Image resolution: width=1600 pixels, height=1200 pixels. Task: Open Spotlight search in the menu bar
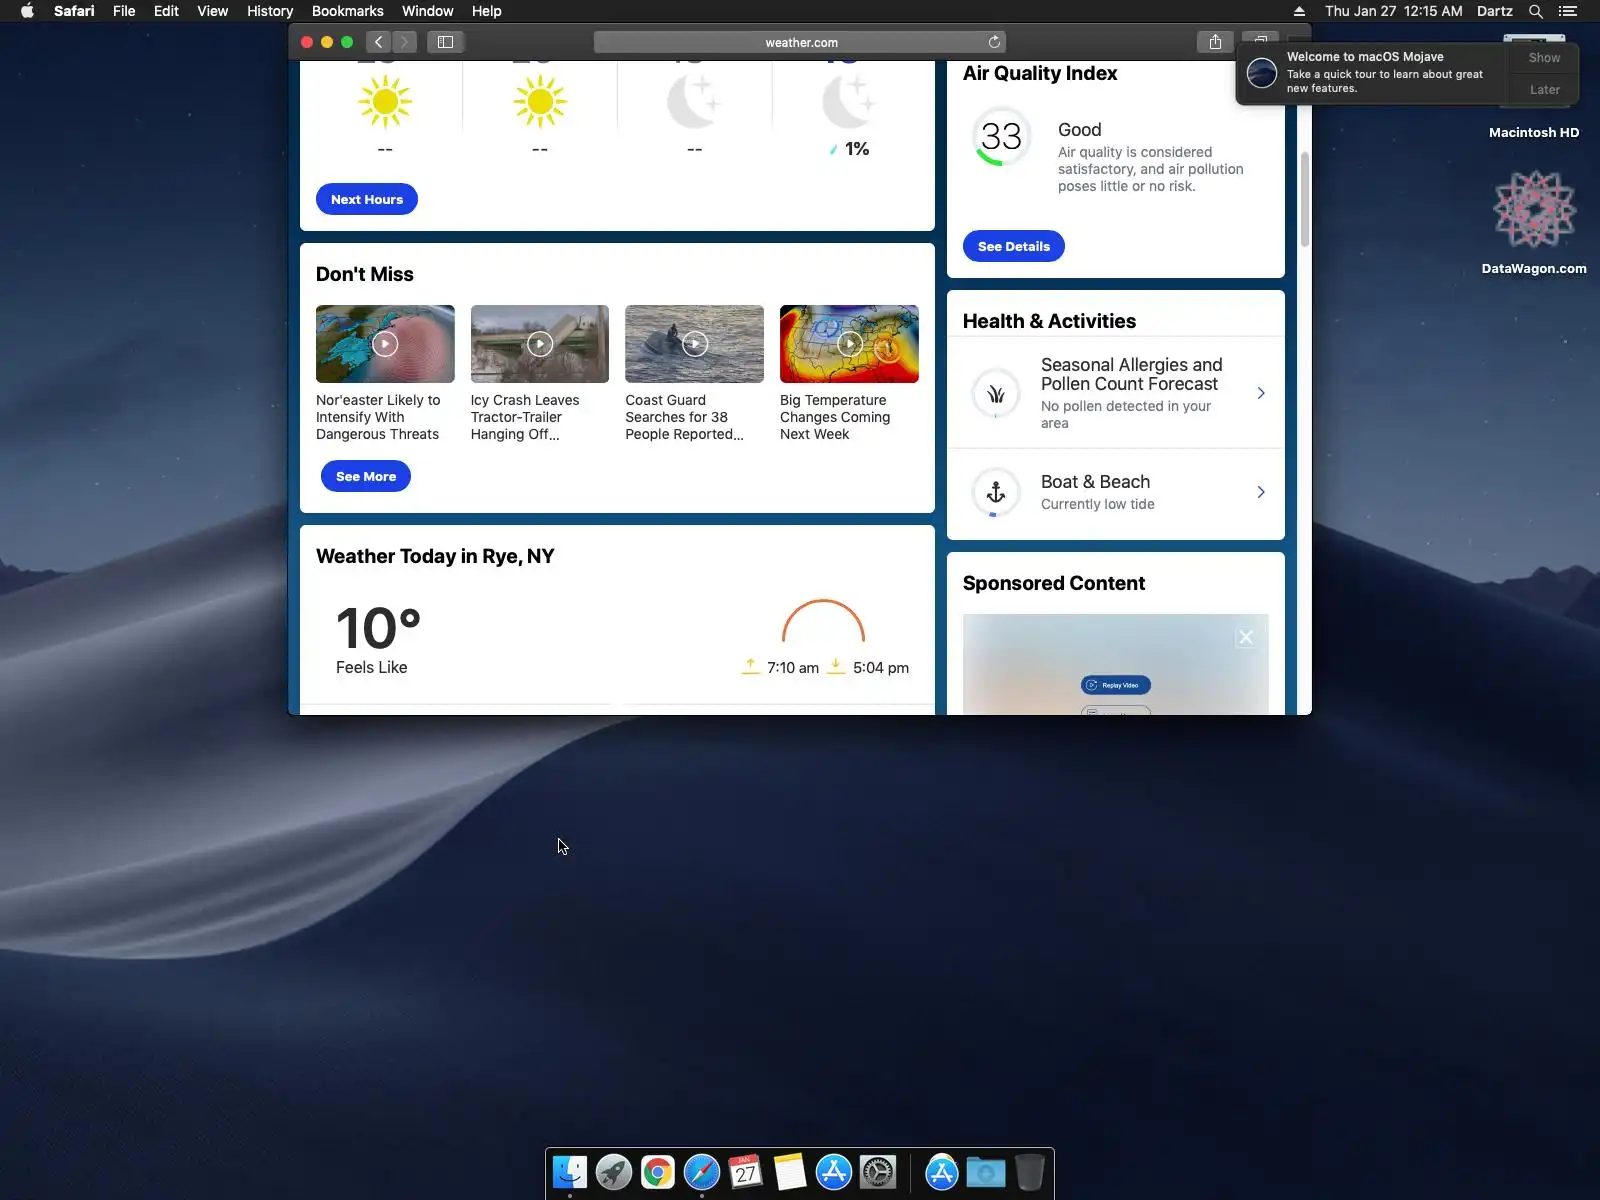pyautogui.click(x=1536, y=11)
